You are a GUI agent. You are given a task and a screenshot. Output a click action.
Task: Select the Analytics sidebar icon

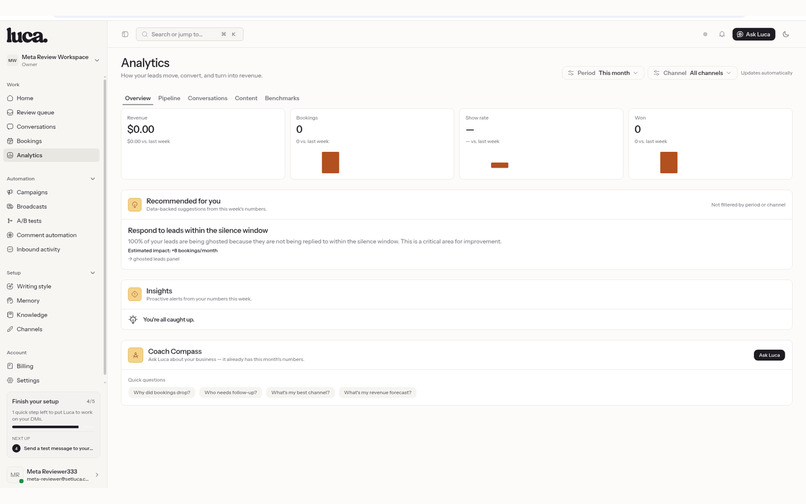10,155
